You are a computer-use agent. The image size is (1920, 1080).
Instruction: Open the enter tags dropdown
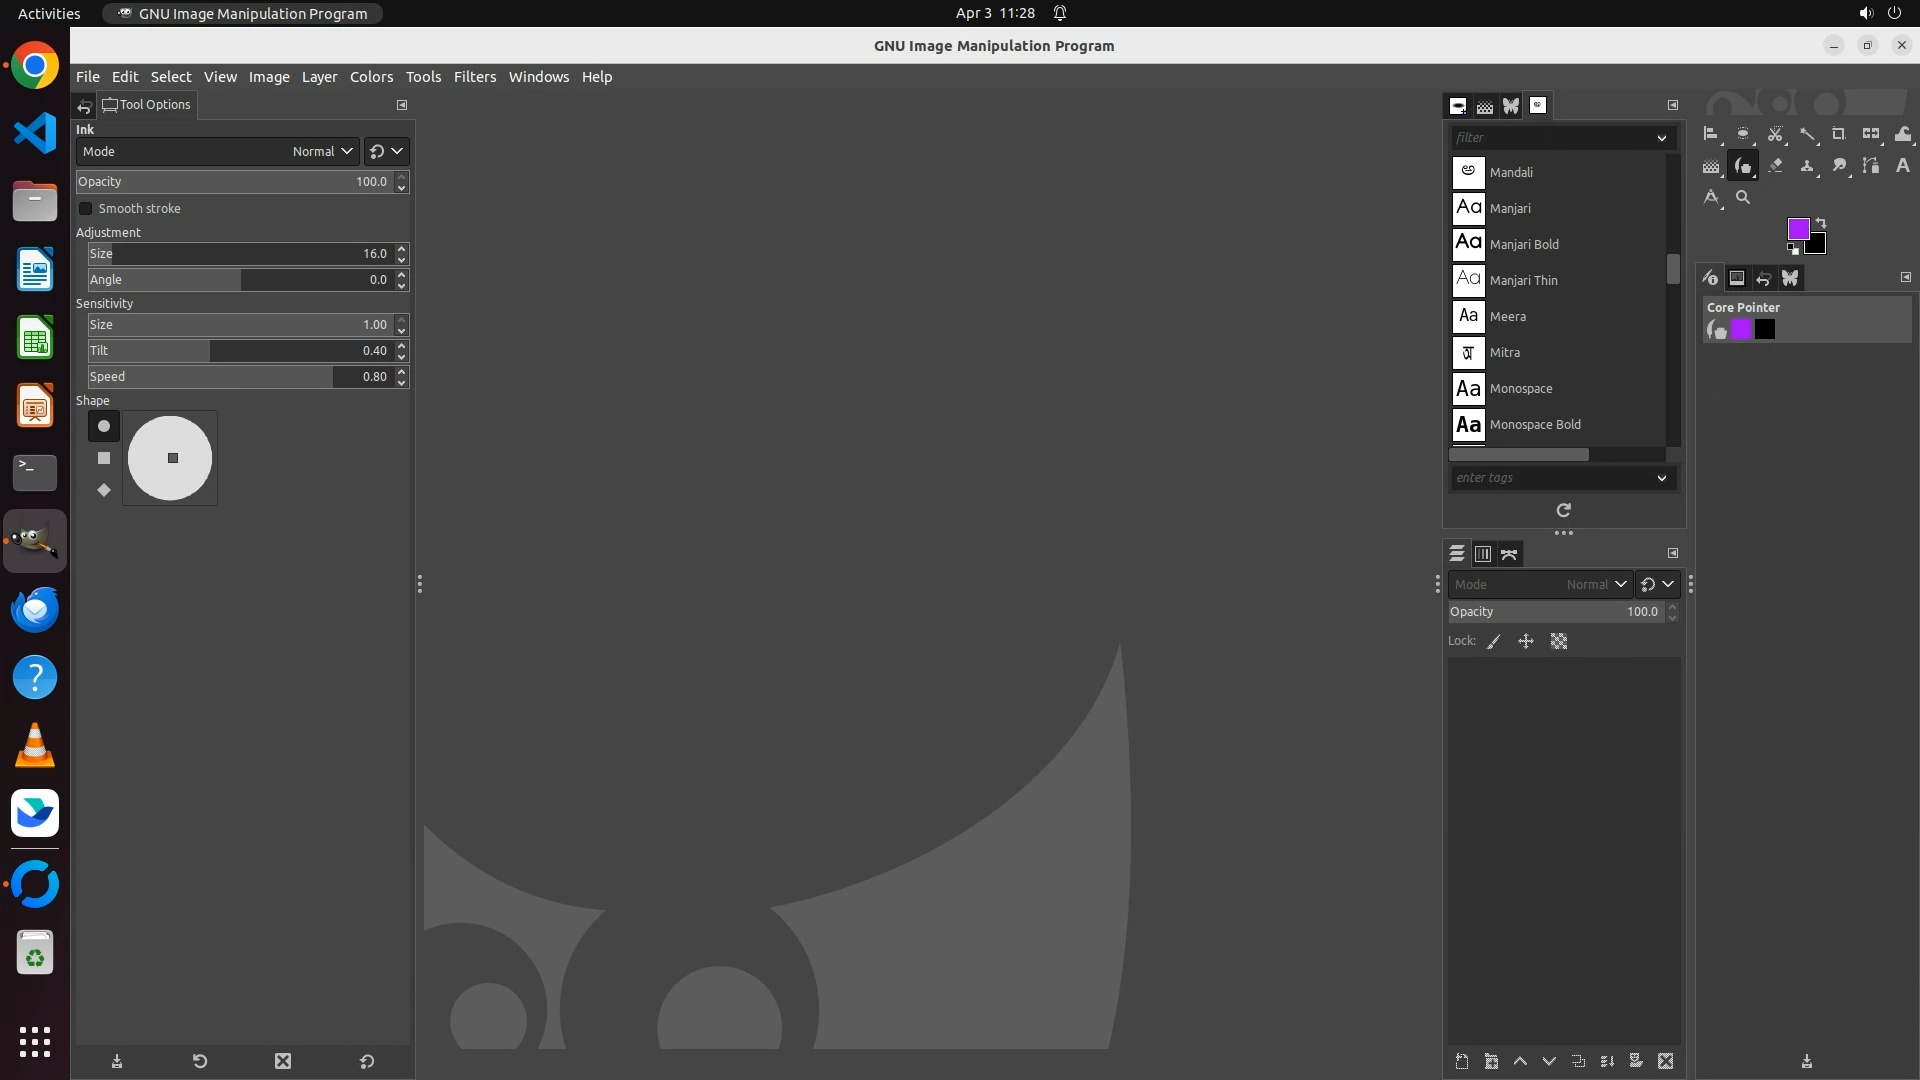click(1662, 478)
